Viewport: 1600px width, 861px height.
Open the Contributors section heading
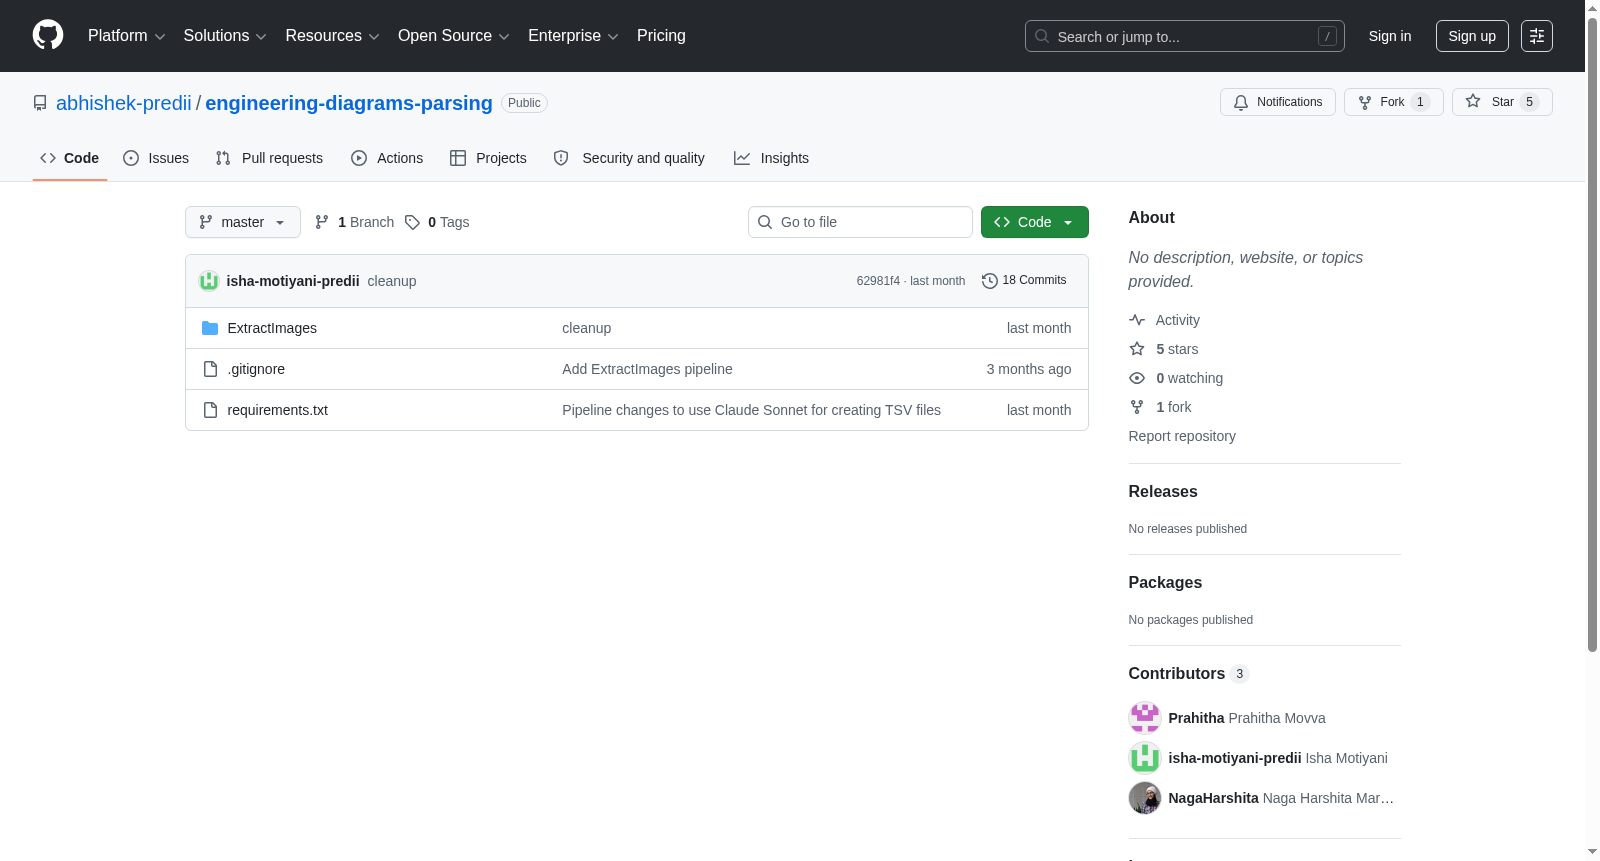pos(1189,674)
